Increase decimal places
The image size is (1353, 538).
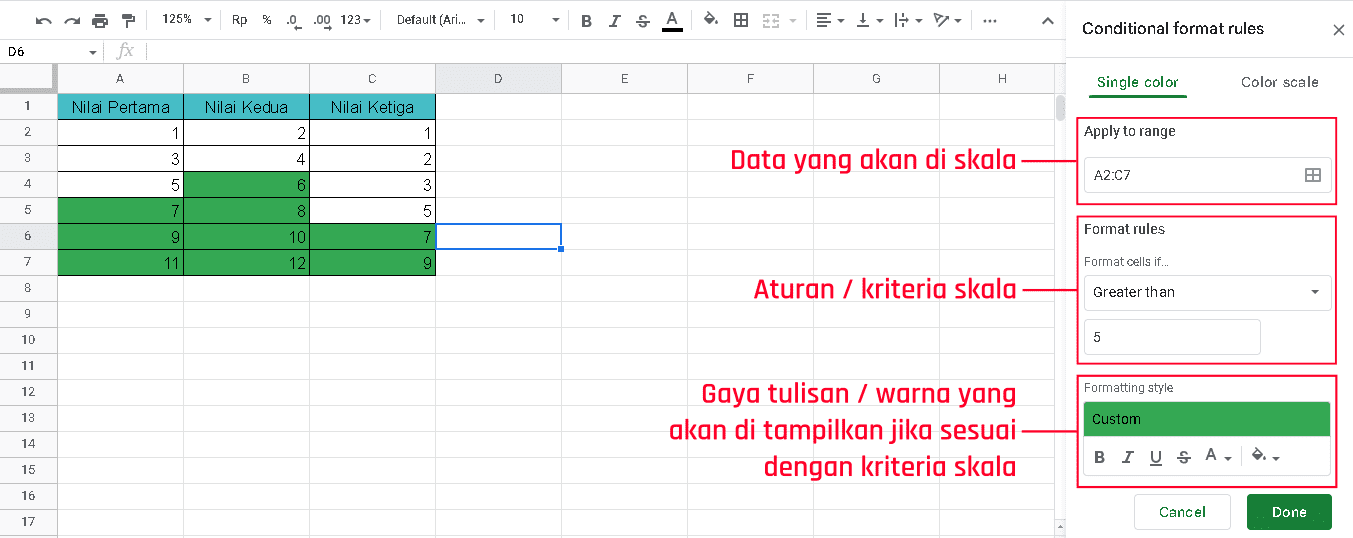[321, 20]
